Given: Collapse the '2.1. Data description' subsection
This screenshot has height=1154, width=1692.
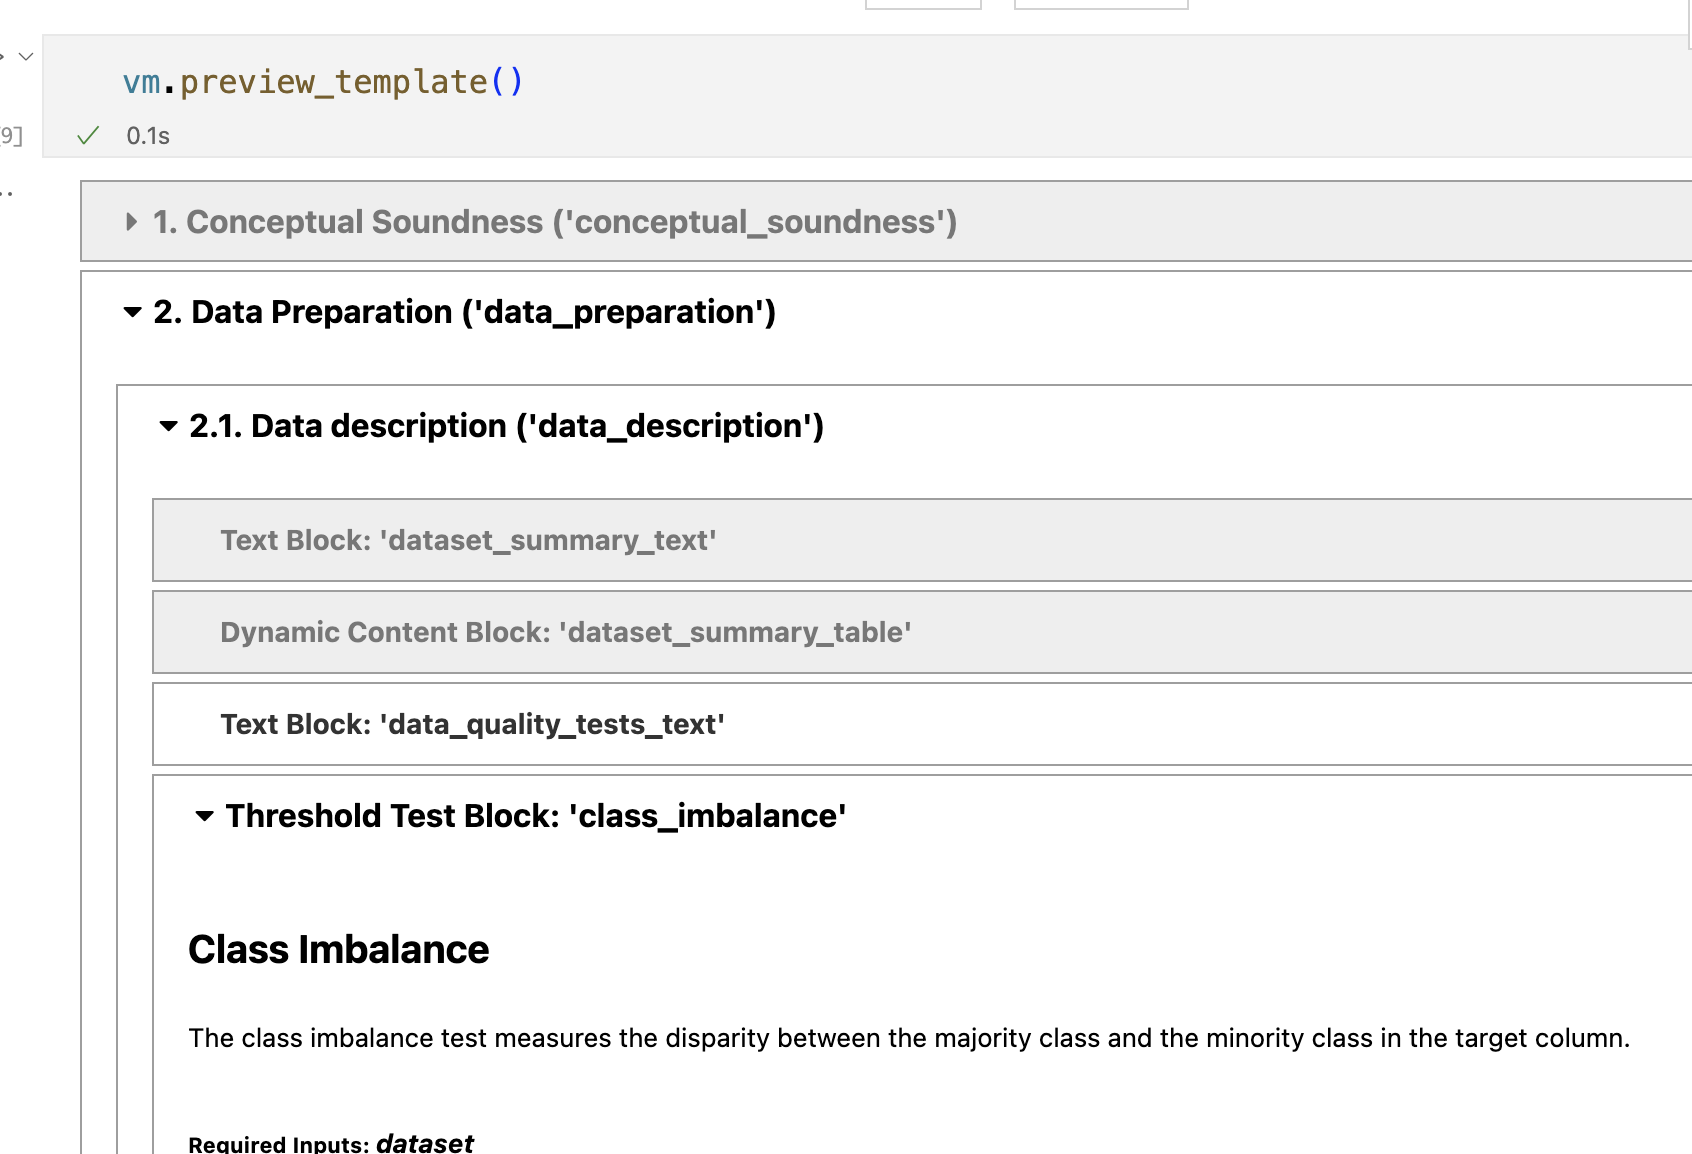Looking at the screenshot, I should tap(169, 427).
